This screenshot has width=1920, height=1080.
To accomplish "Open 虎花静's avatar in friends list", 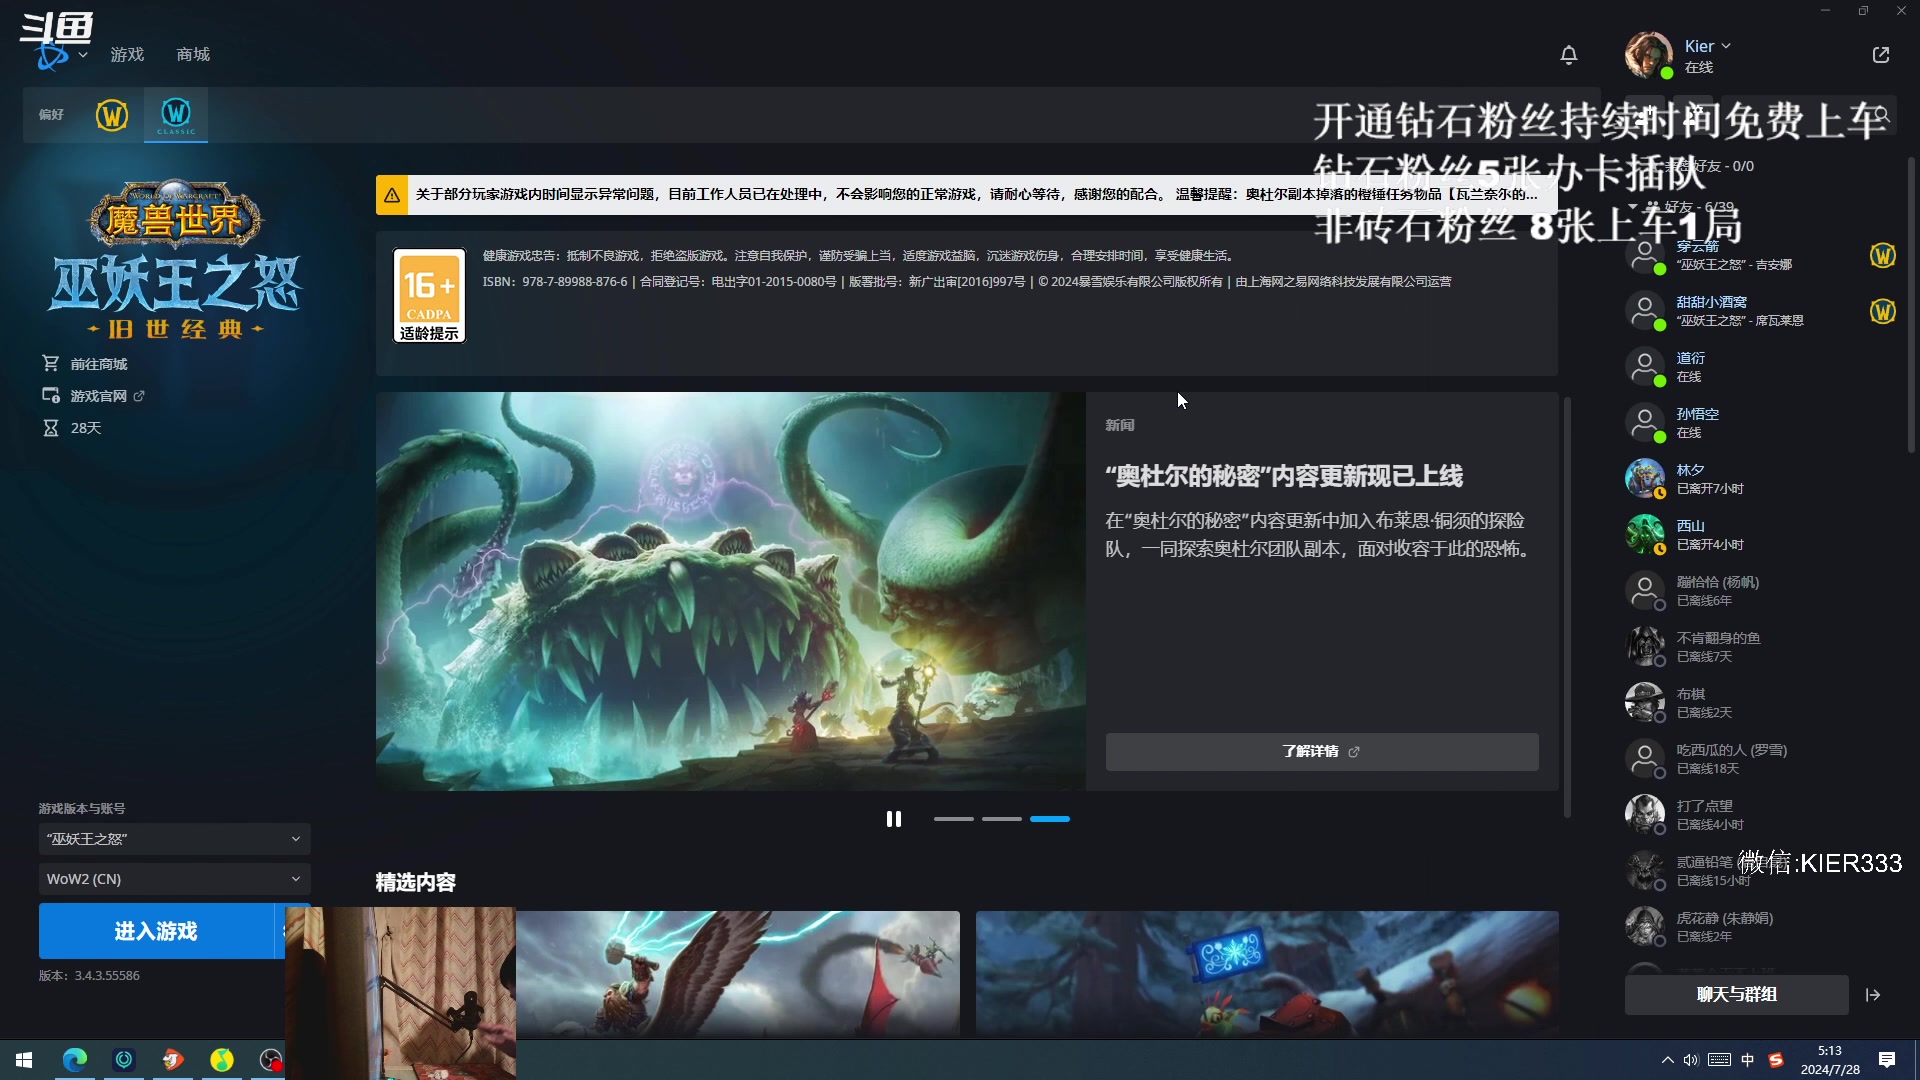I will click(x=1645, y=926).
